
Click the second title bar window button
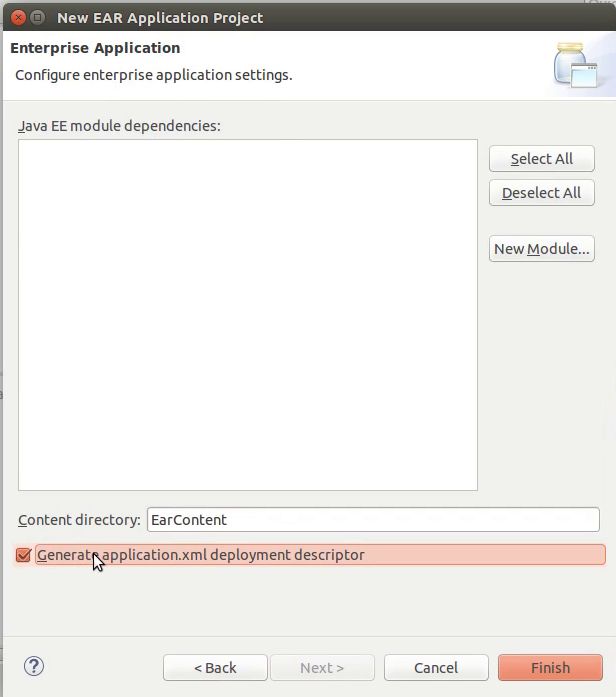click(x=37, y=17)
